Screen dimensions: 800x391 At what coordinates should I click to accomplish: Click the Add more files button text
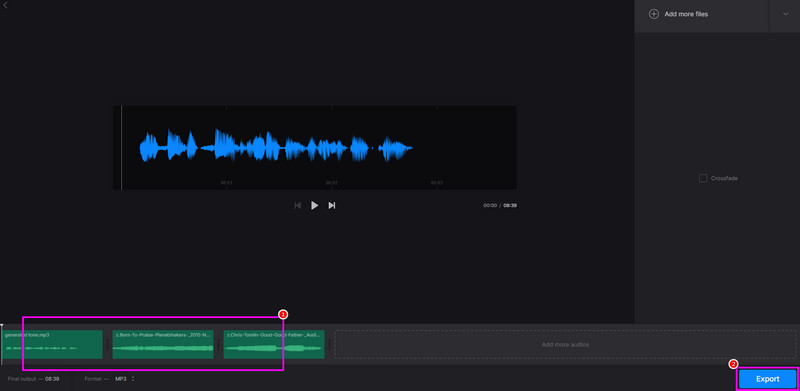(686, 14)
